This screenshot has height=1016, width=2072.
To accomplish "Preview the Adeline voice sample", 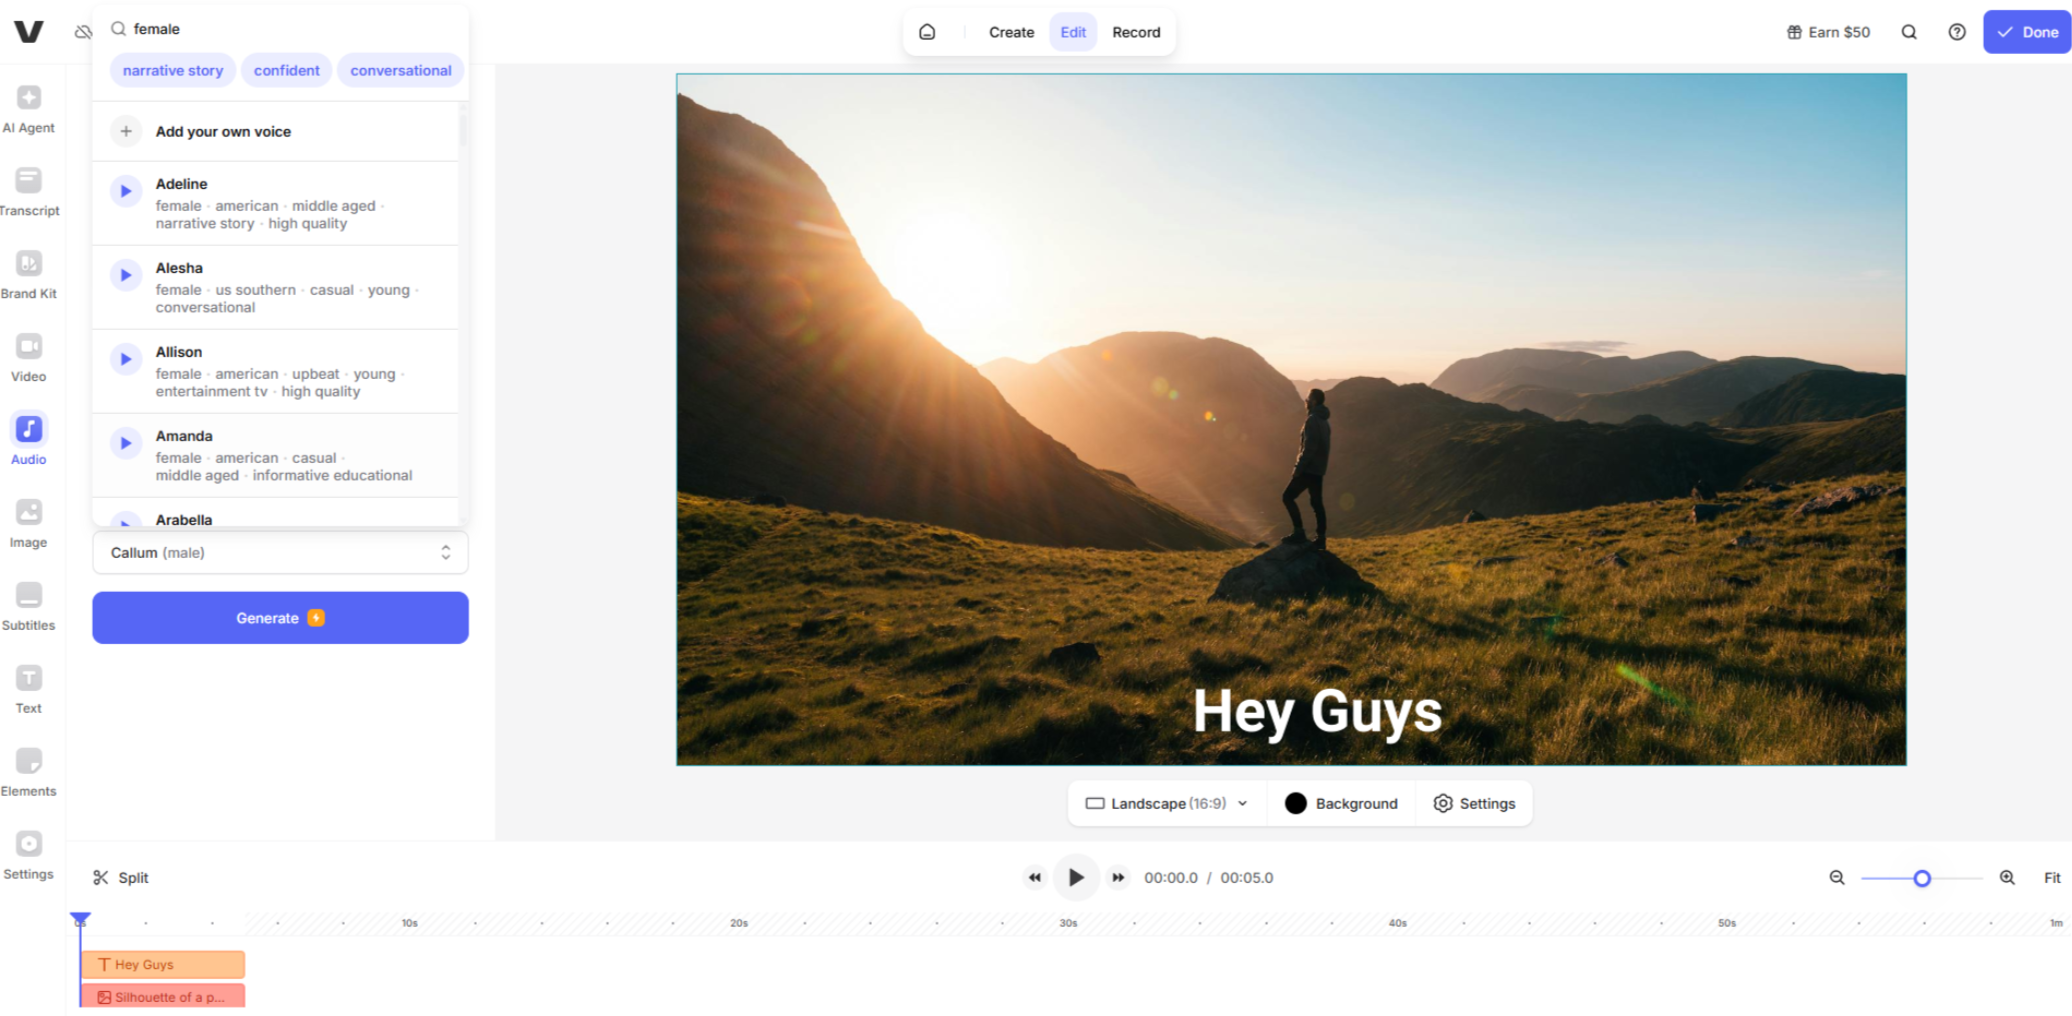I will (x=126, y=191).
